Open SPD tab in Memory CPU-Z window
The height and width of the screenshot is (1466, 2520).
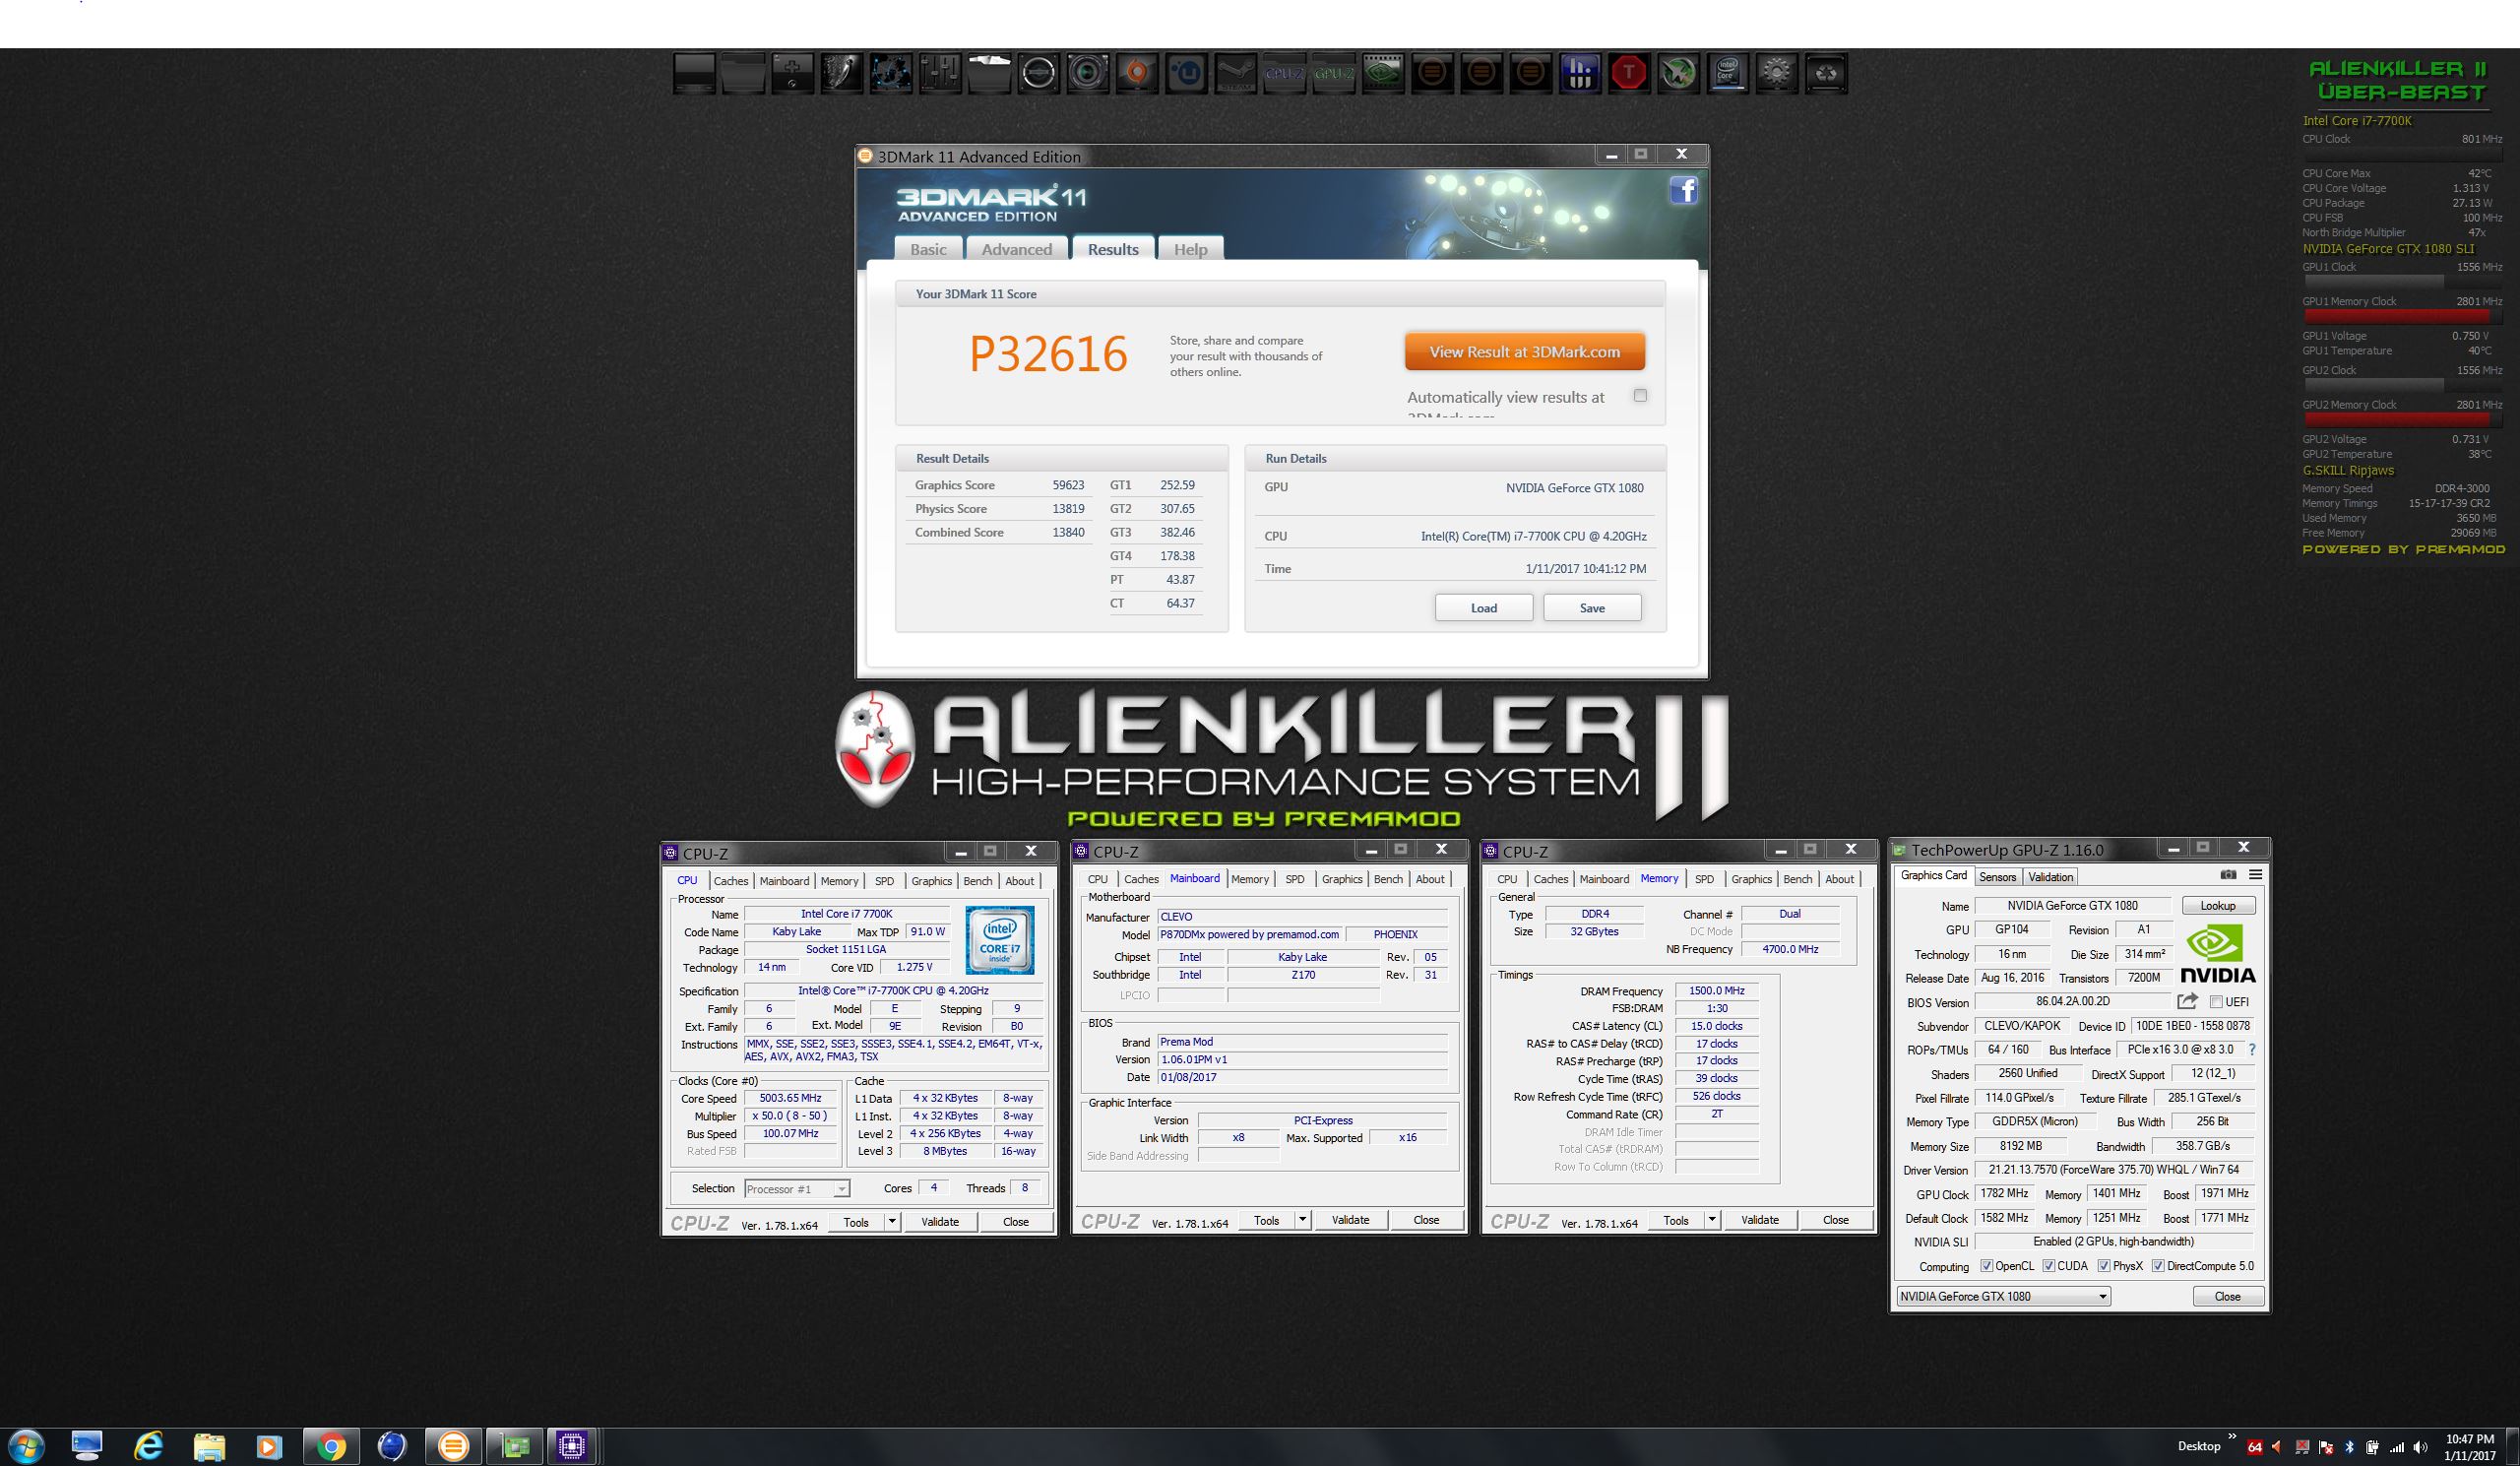(x=1704, y=879)
